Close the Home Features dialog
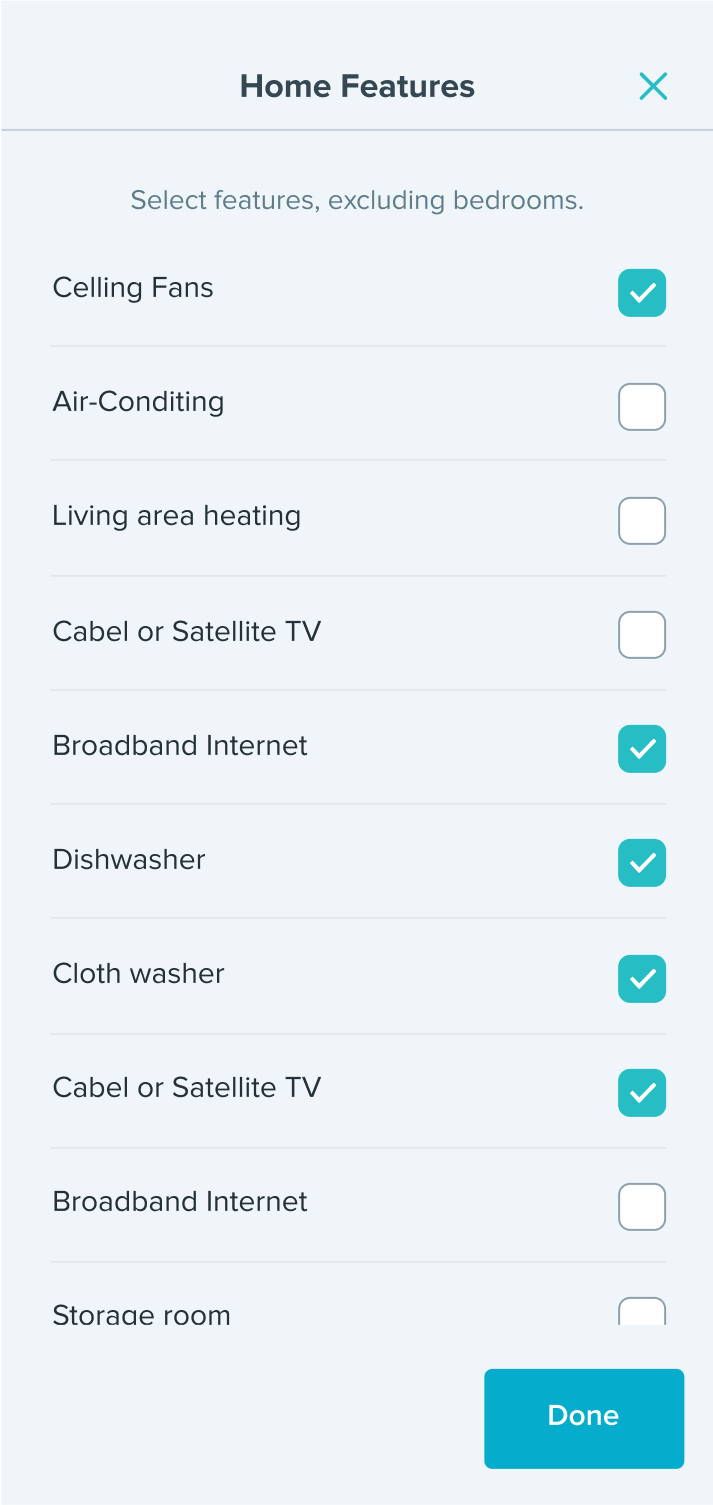Image resolution: width=713 pixels, height=1505 pixels. pos(653,87)
